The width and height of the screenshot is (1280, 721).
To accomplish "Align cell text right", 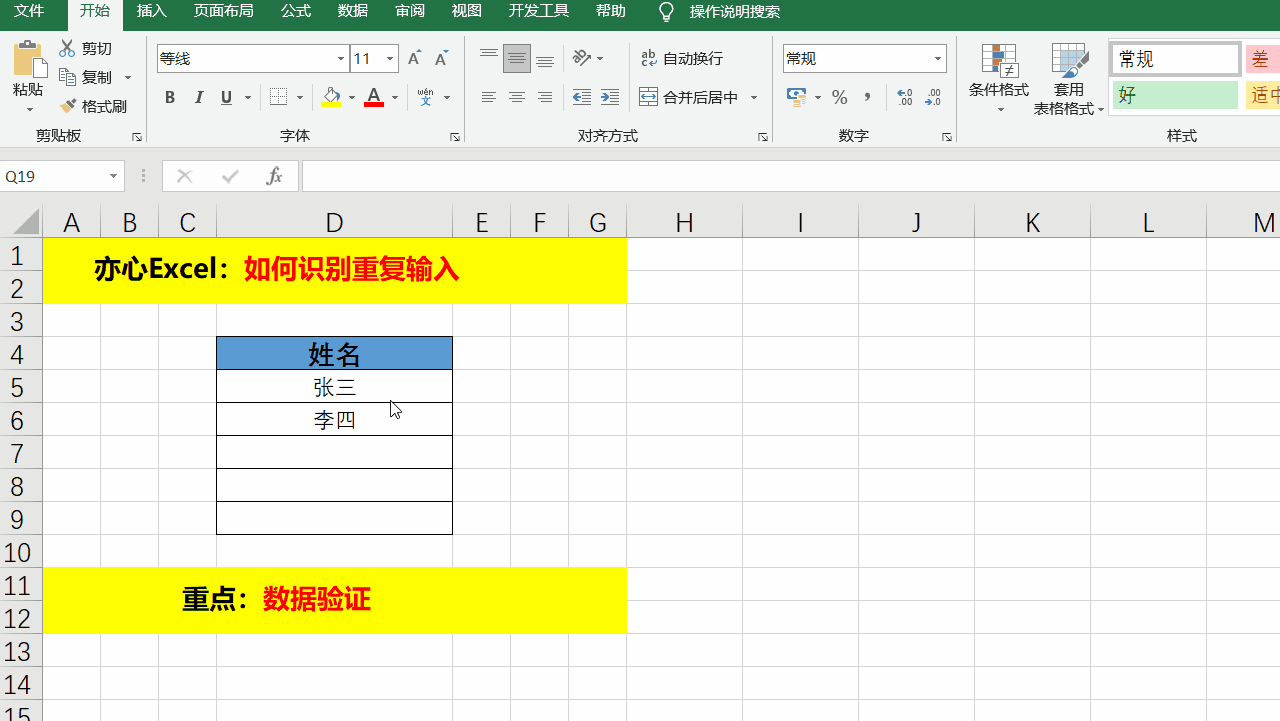I will 545,97.
